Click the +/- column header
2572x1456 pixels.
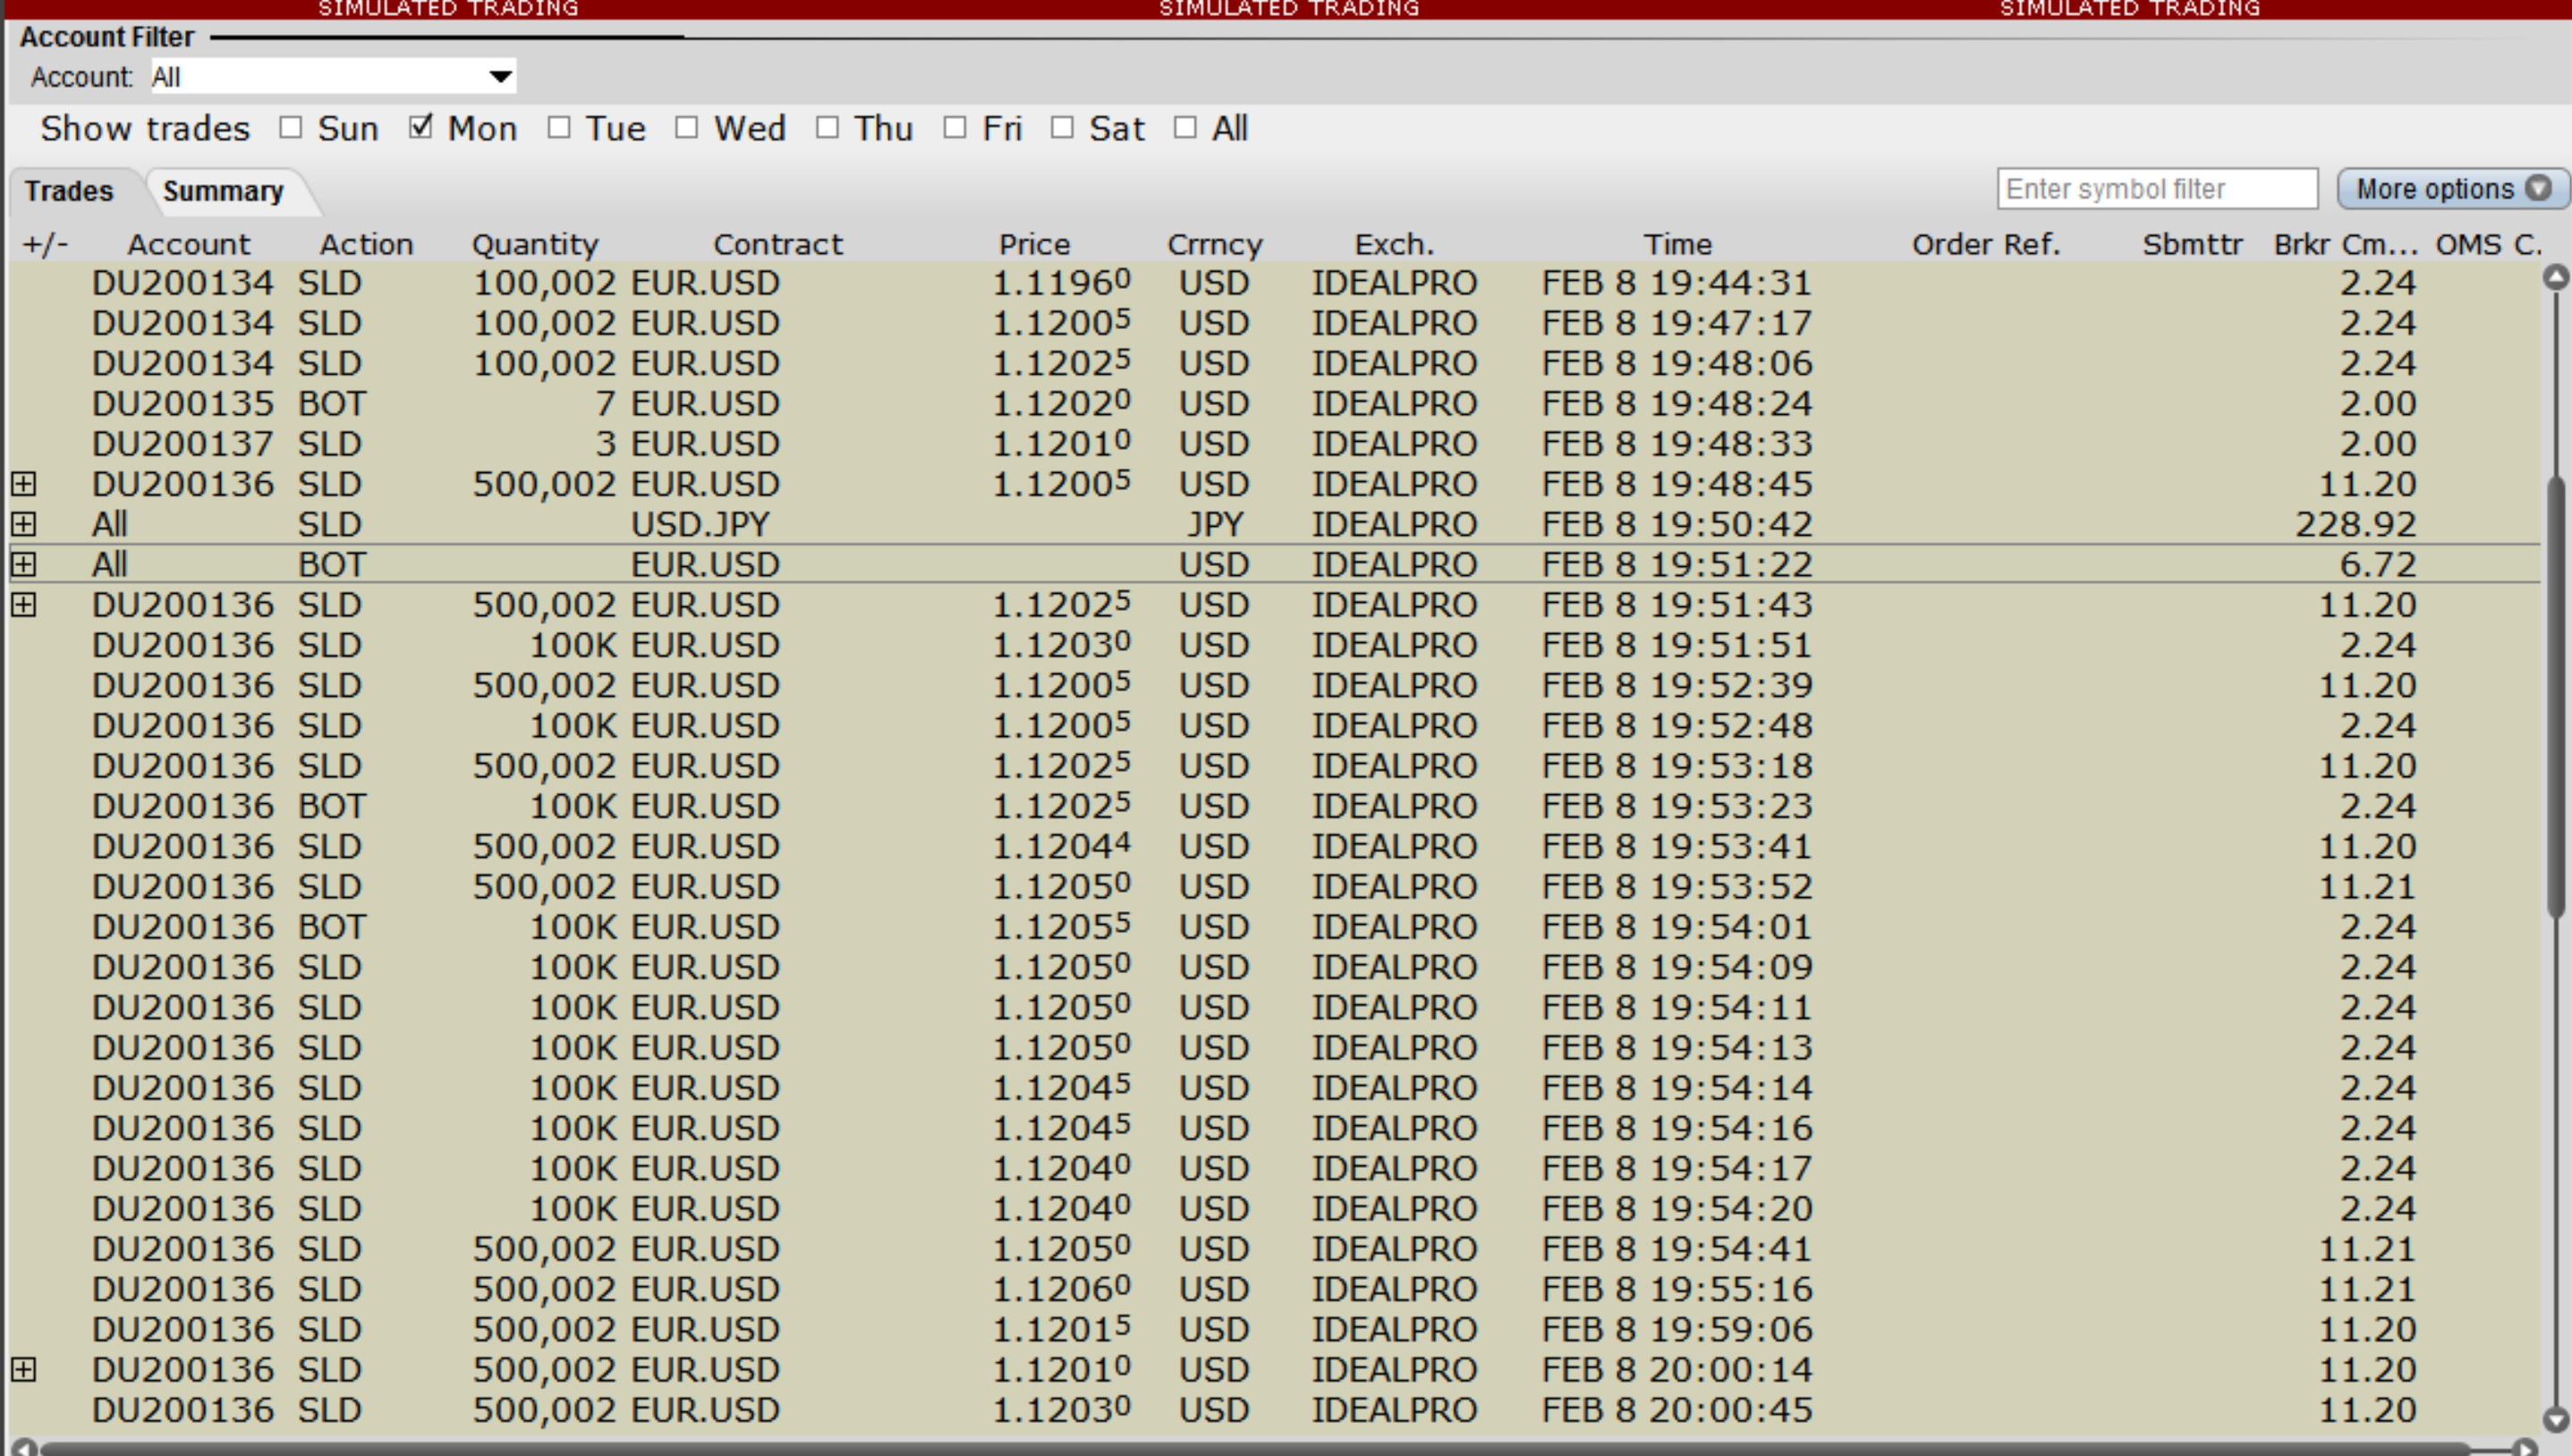[45, 244]
